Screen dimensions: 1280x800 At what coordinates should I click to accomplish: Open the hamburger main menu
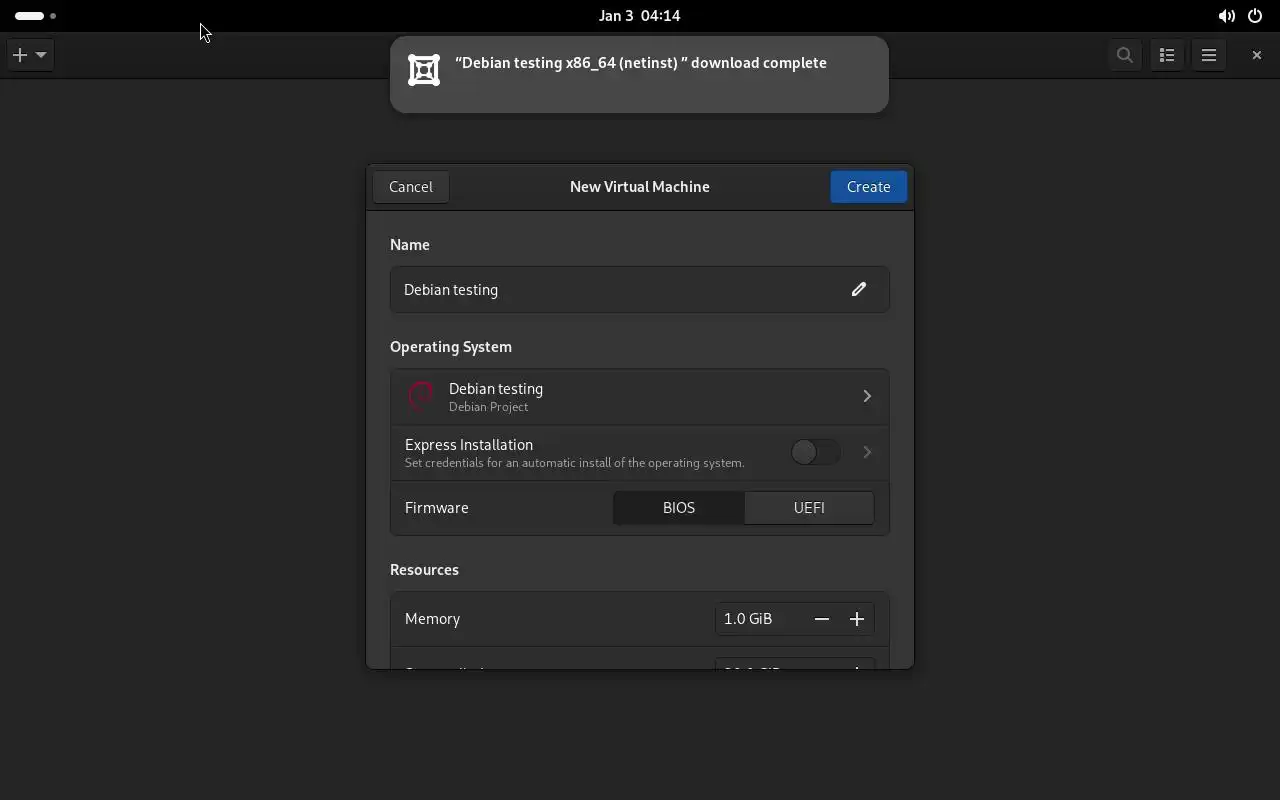click(x=1209, y=55)
